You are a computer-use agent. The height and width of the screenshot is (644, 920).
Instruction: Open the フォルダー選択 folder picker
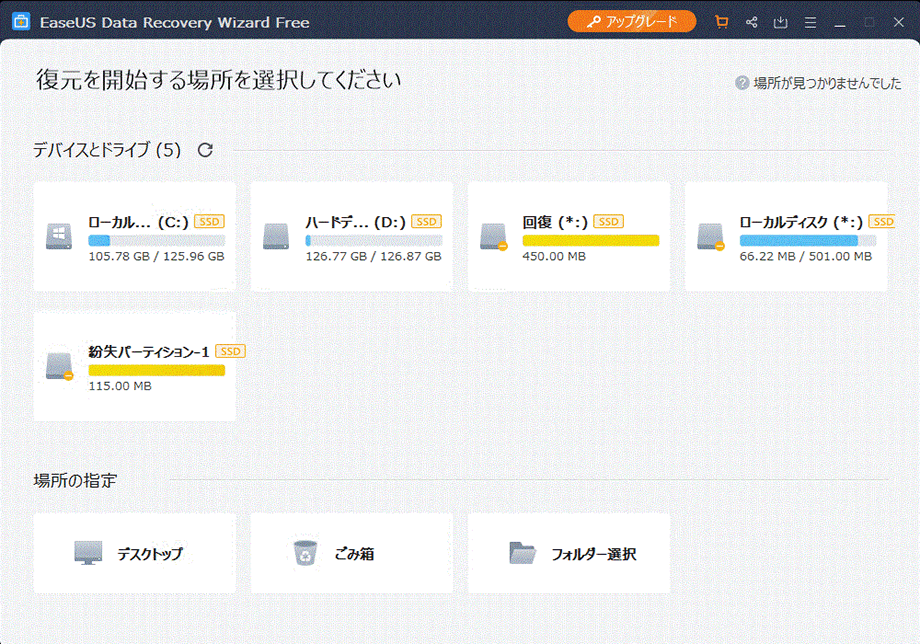tap(569, 553)
